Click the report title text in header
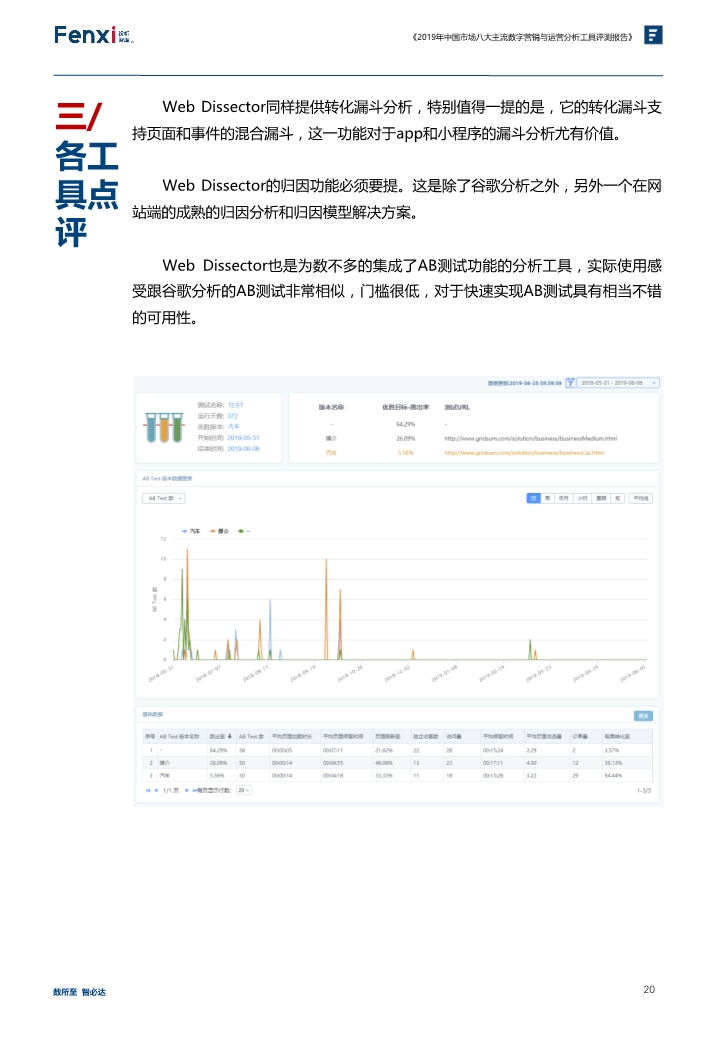720x1038 pixels. [521, 36]
